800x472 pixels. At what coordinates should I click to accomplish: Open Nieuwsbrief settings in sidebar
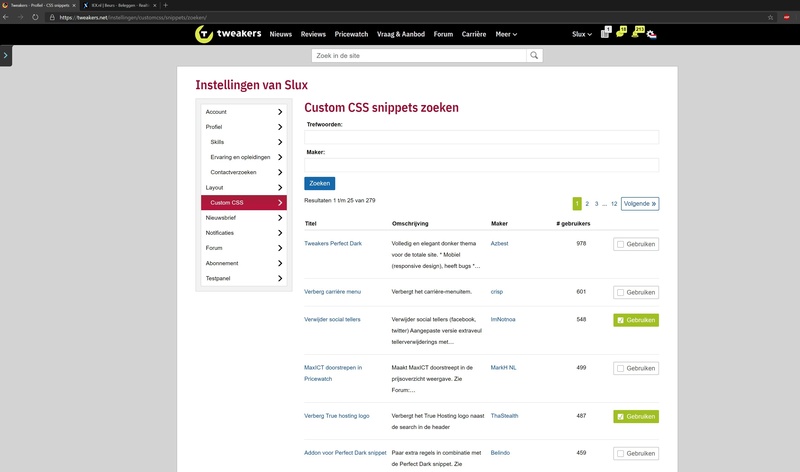click(244, 217)
